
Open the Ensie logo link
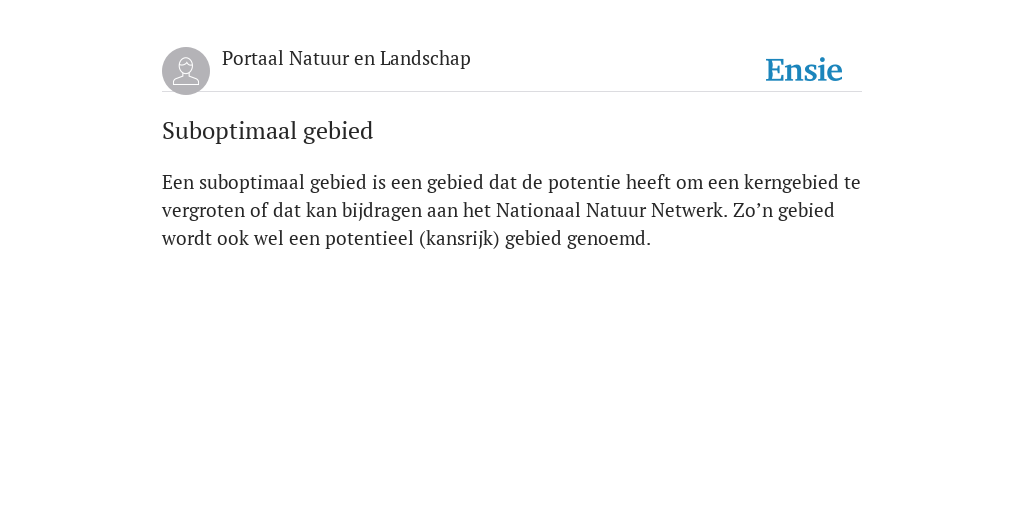pos(804,70)
